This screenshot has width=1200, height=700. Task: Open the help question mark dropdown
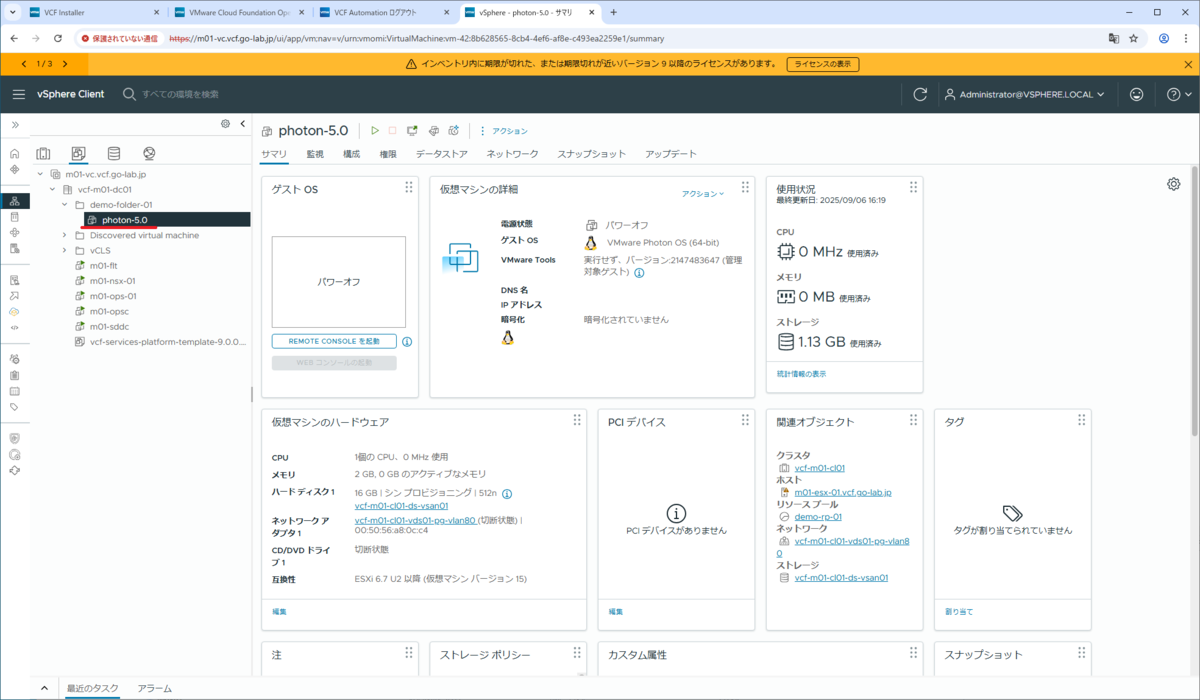tap(1178, 94)
